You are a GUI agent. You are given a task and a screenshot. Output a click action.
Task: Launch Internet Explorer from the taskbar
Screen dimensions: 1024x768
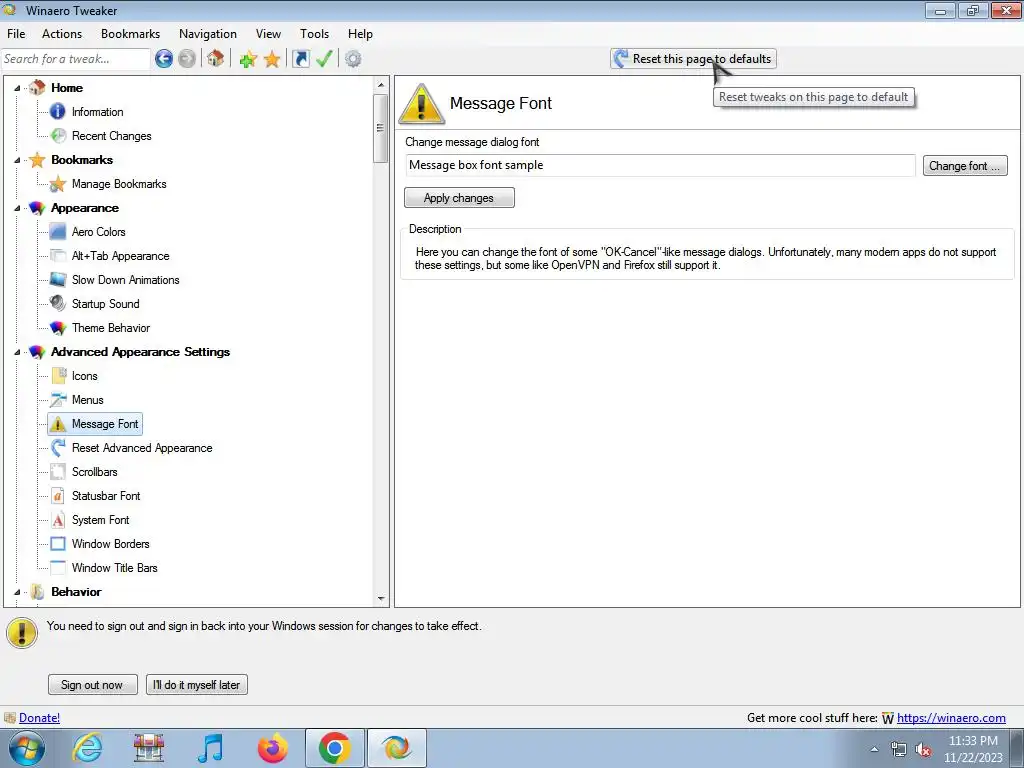(x=88, y=748)
